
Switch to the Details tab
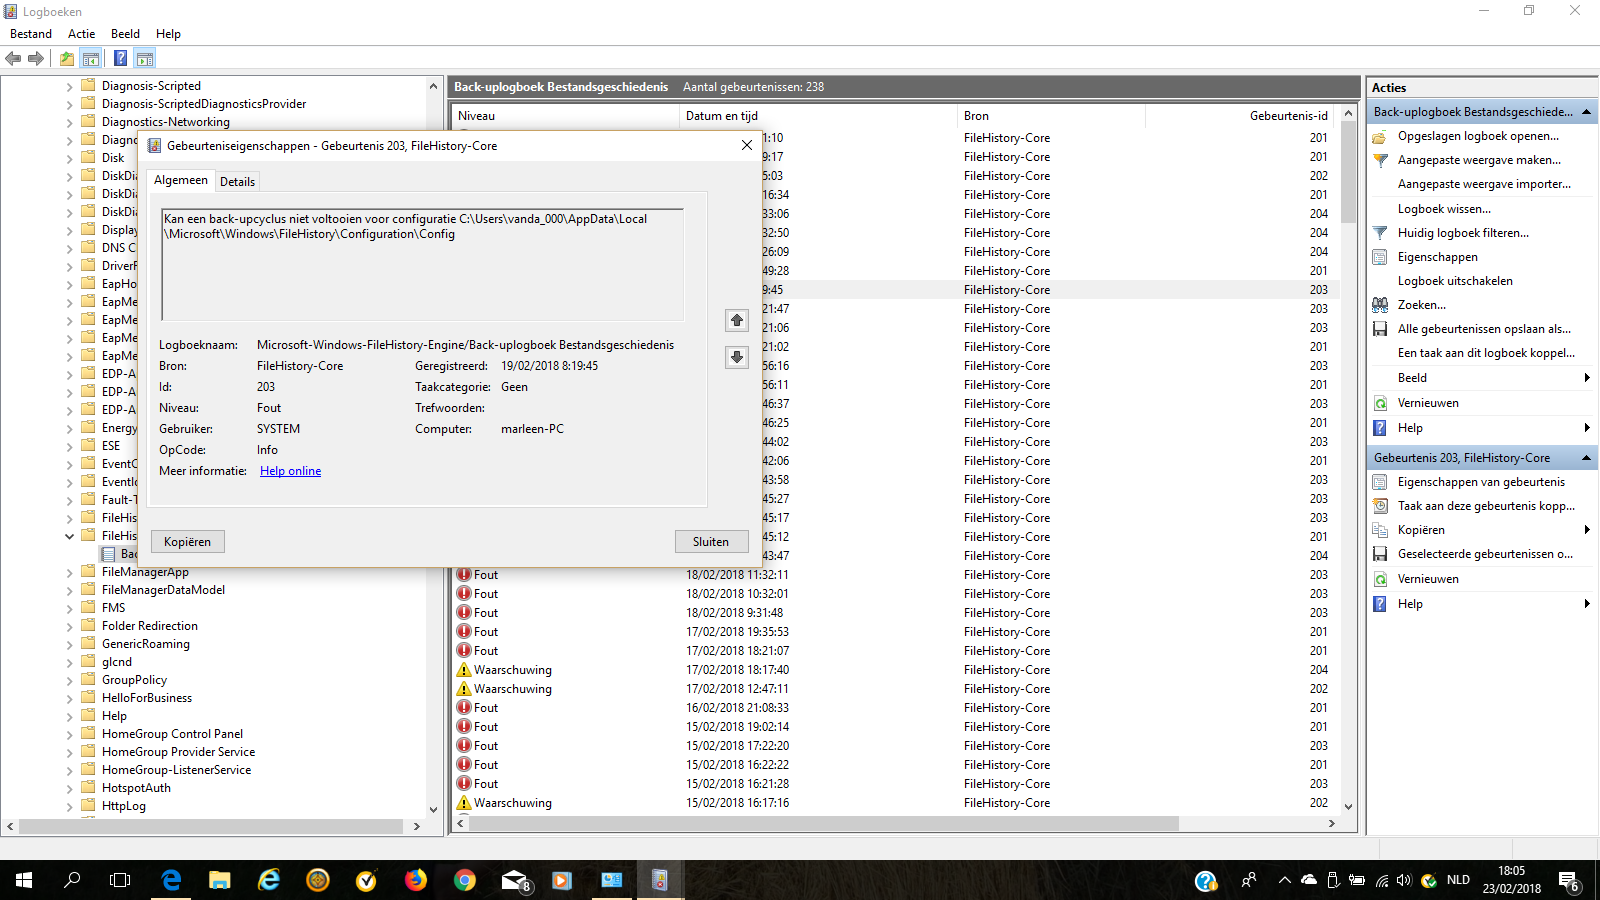[237, 181]
